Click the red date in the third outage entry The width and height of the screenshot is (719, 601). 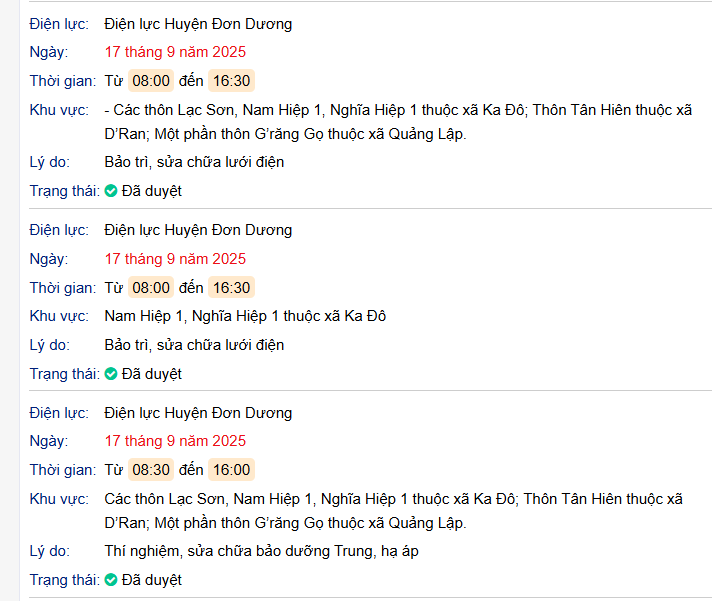tap(175, 441)
